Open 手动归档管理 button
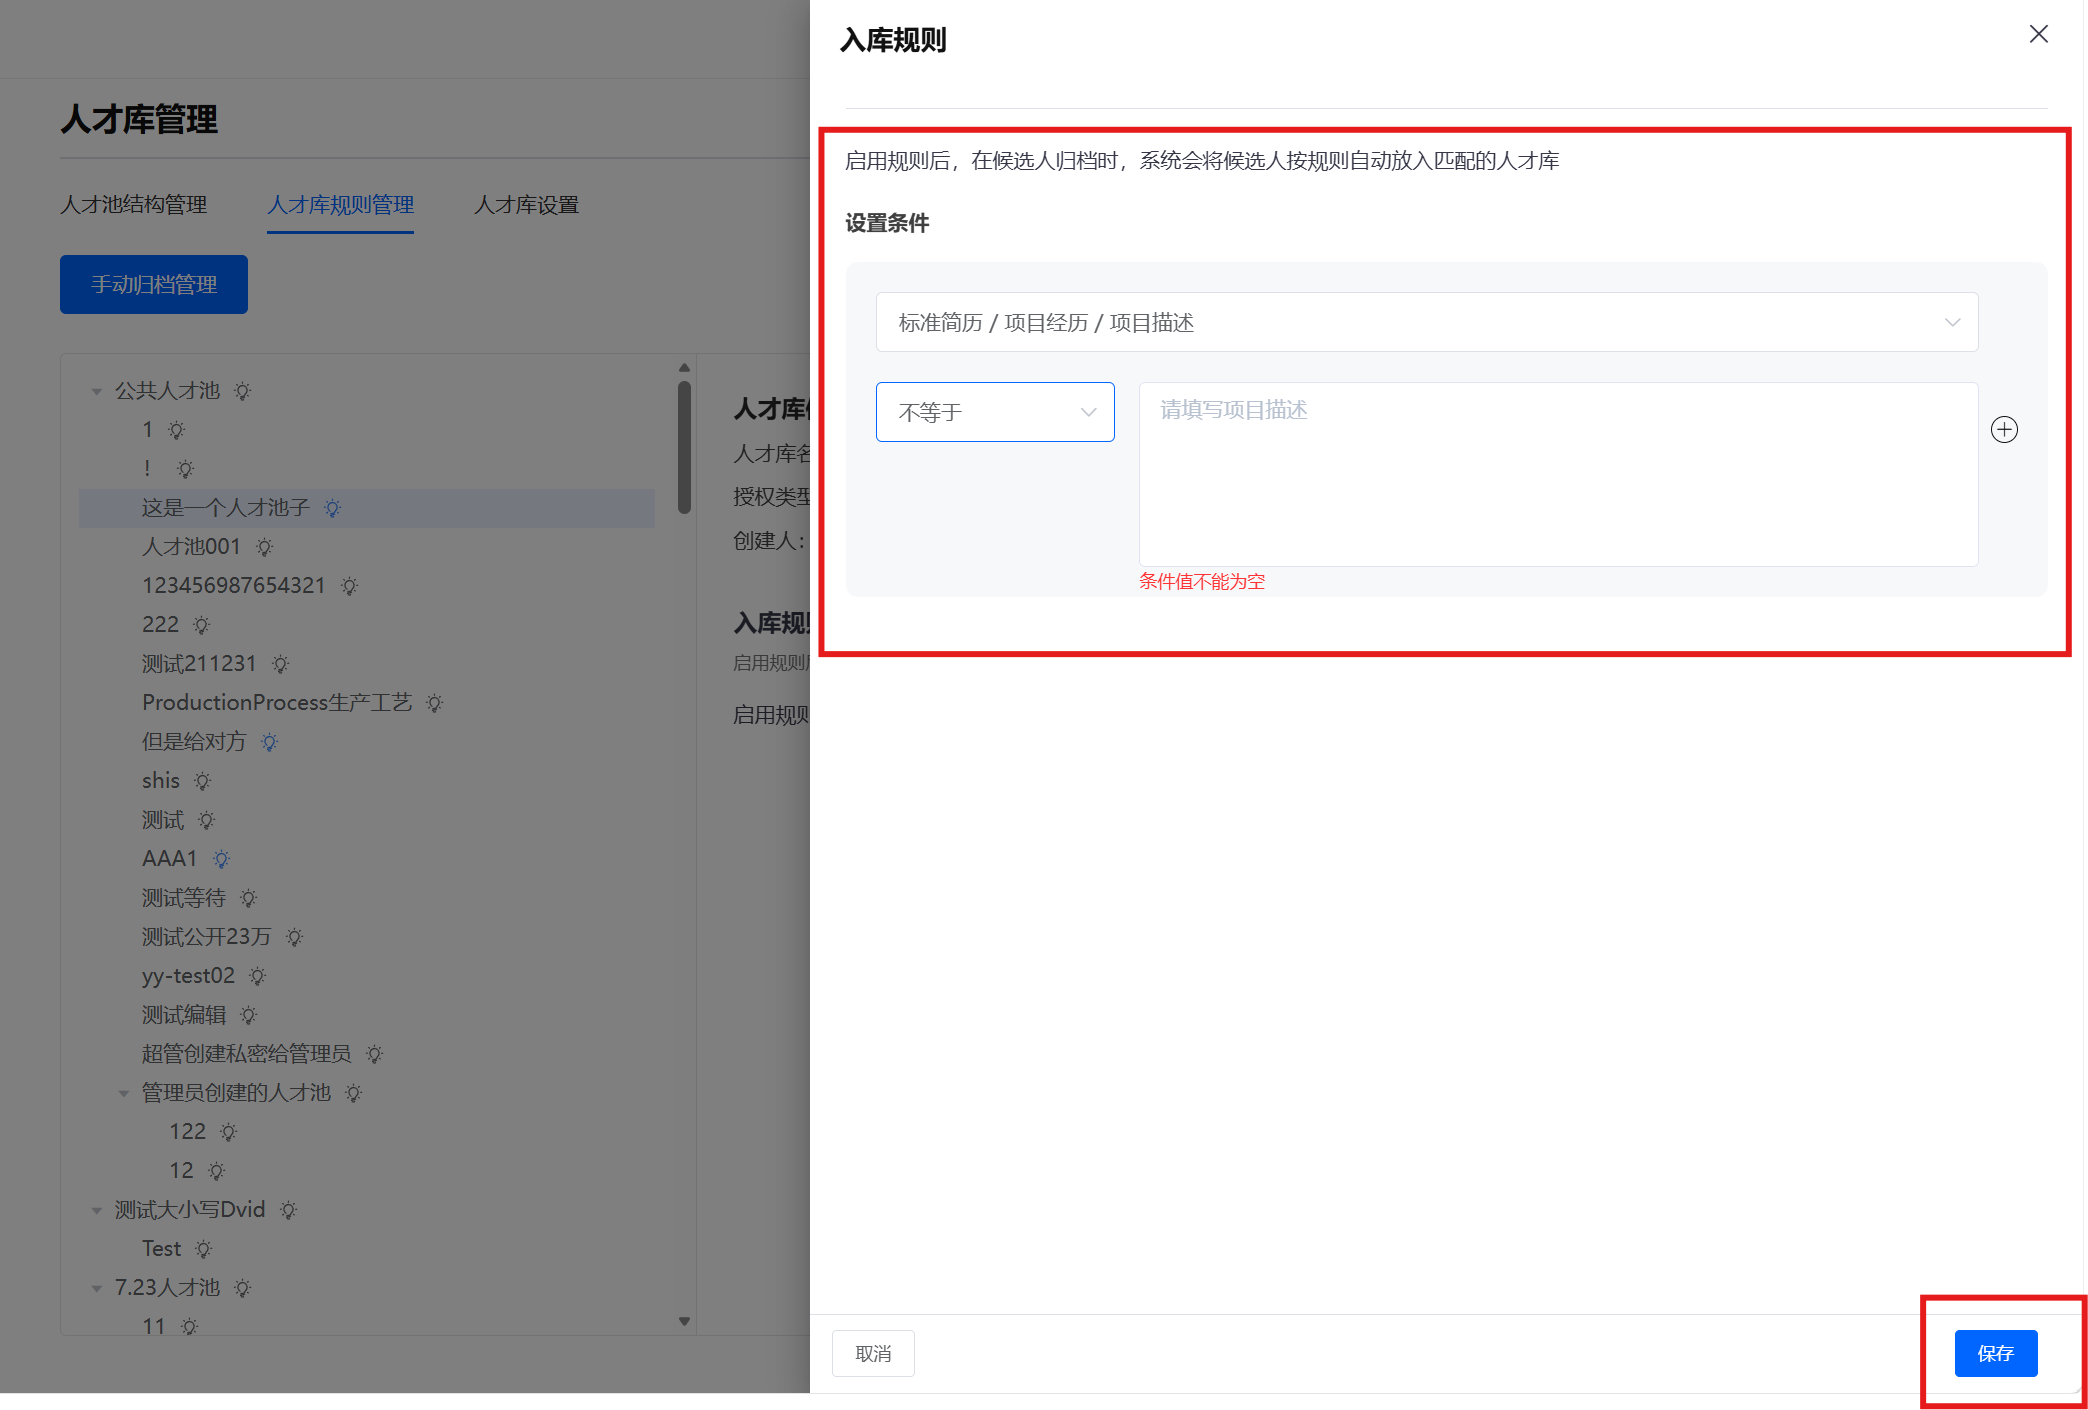This screenshot has width=2088, height=1410. [154, 285]
